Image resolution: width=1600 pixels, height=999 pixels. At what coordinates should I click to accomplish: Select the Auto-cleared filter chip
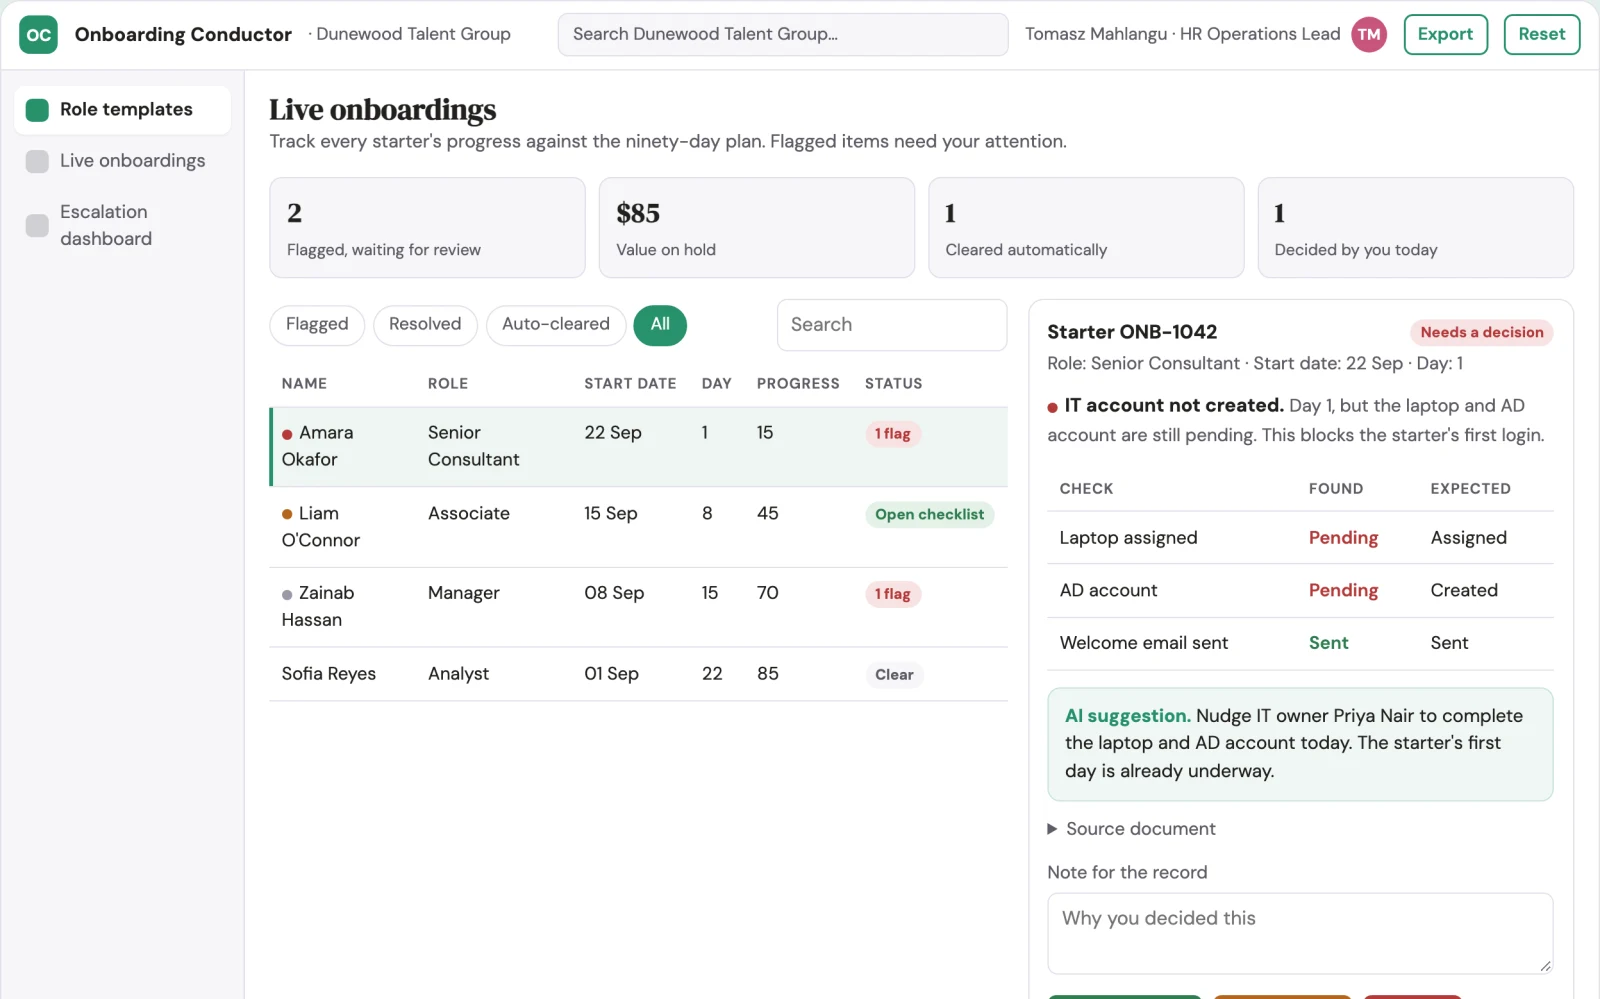click(556, 325)
